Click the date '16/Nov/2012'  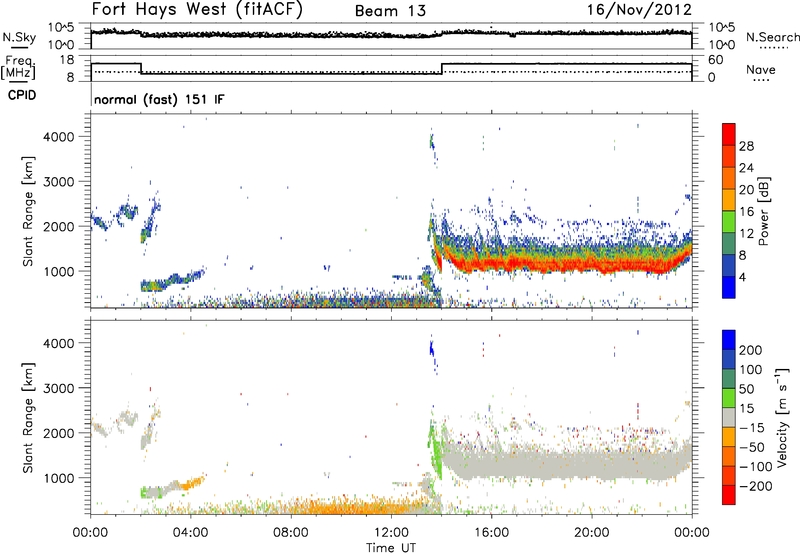639,9
